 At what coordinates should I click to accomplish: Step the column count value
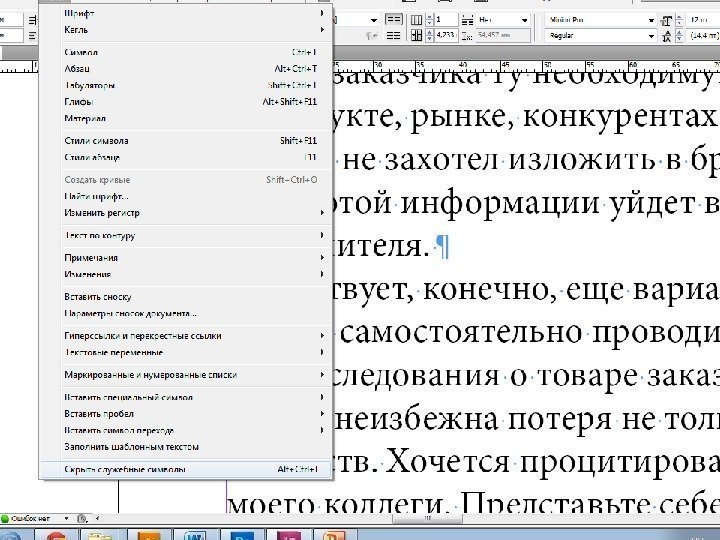(x=430, y=20)
